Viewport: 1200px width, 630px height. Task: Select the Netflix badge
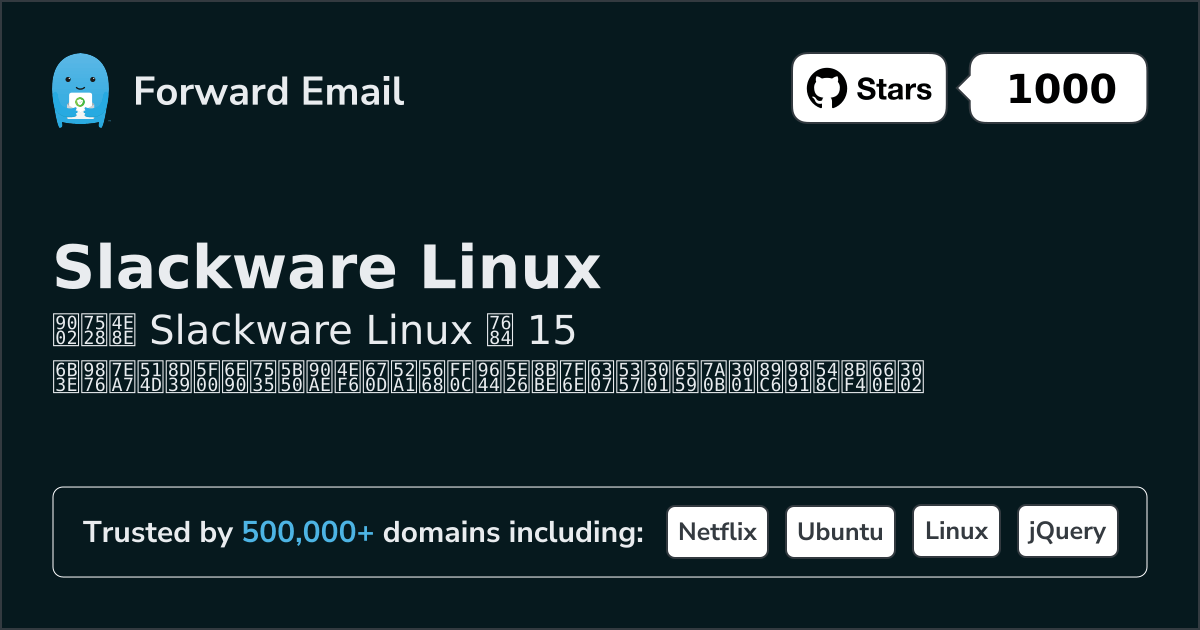[x=717, y=532]
